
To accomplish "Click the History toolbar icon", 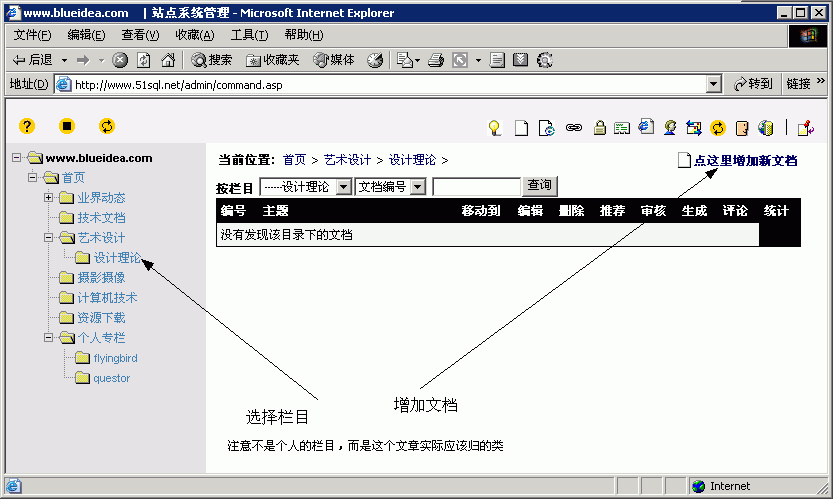I will click(x=375, y=60).
